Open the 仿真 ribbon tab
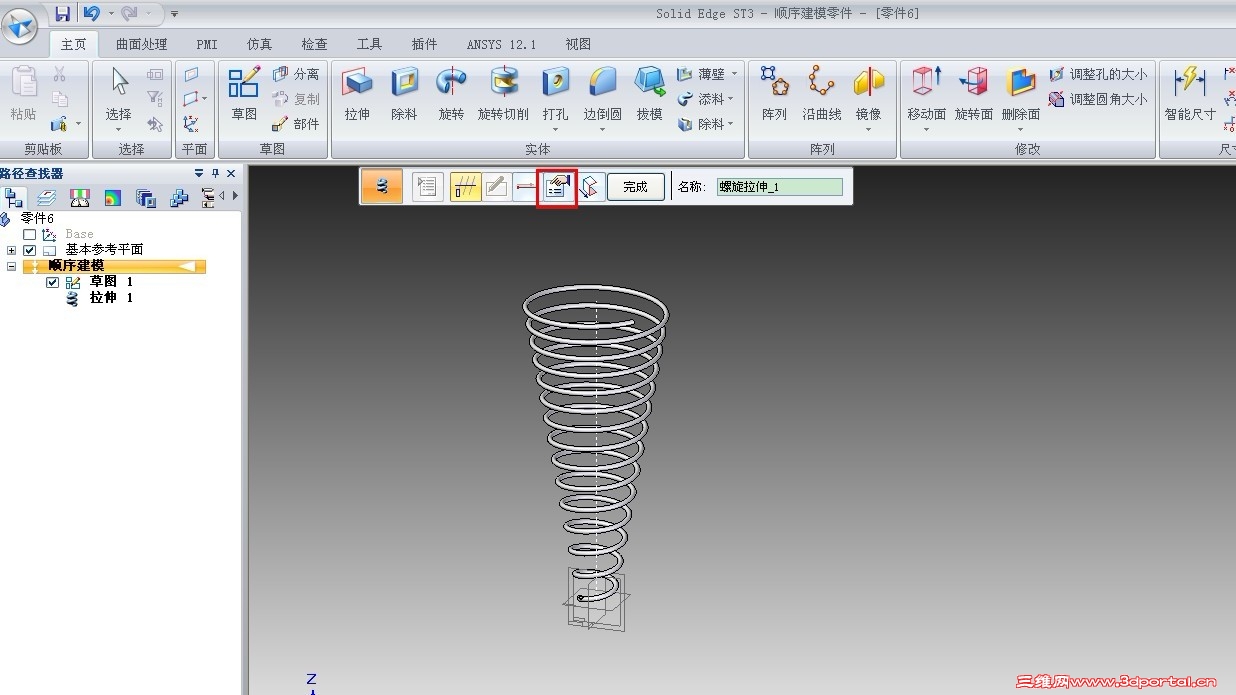Viewport: 1236px width, 695px height. 259,44
